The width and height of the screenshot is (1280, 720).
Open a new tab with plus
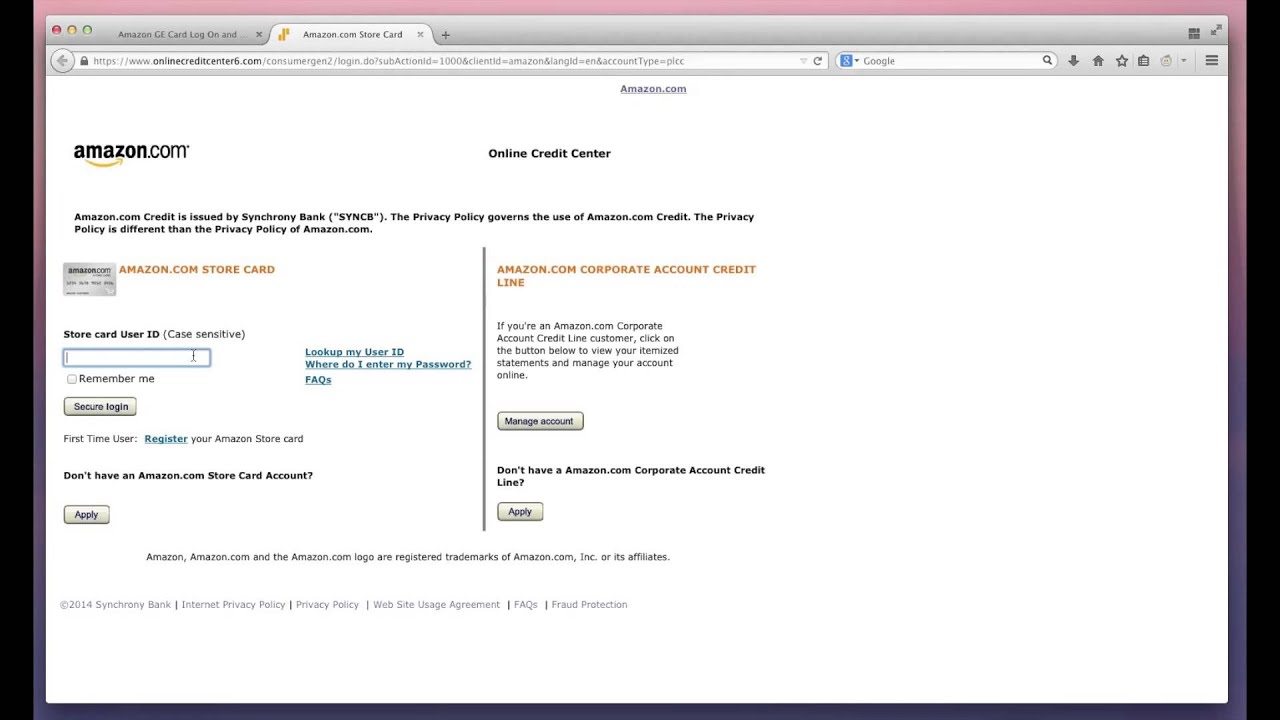click(445, 35)
